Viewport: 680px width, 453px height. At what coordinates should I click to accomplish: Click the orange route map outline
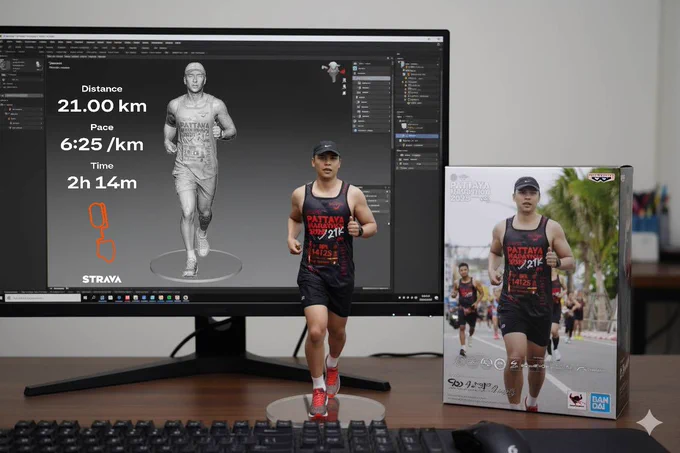click(x=102, y=232)
